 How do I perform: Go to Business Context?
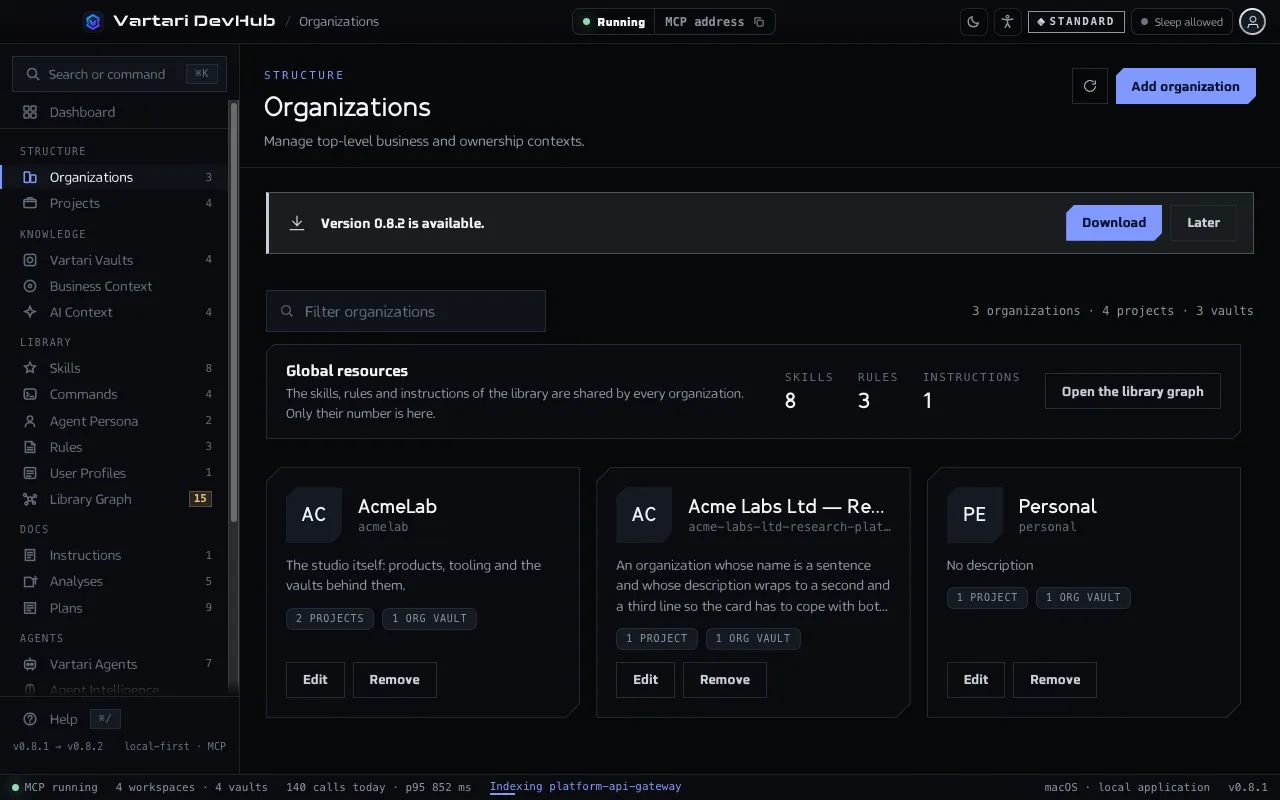[x=114, y=286]
